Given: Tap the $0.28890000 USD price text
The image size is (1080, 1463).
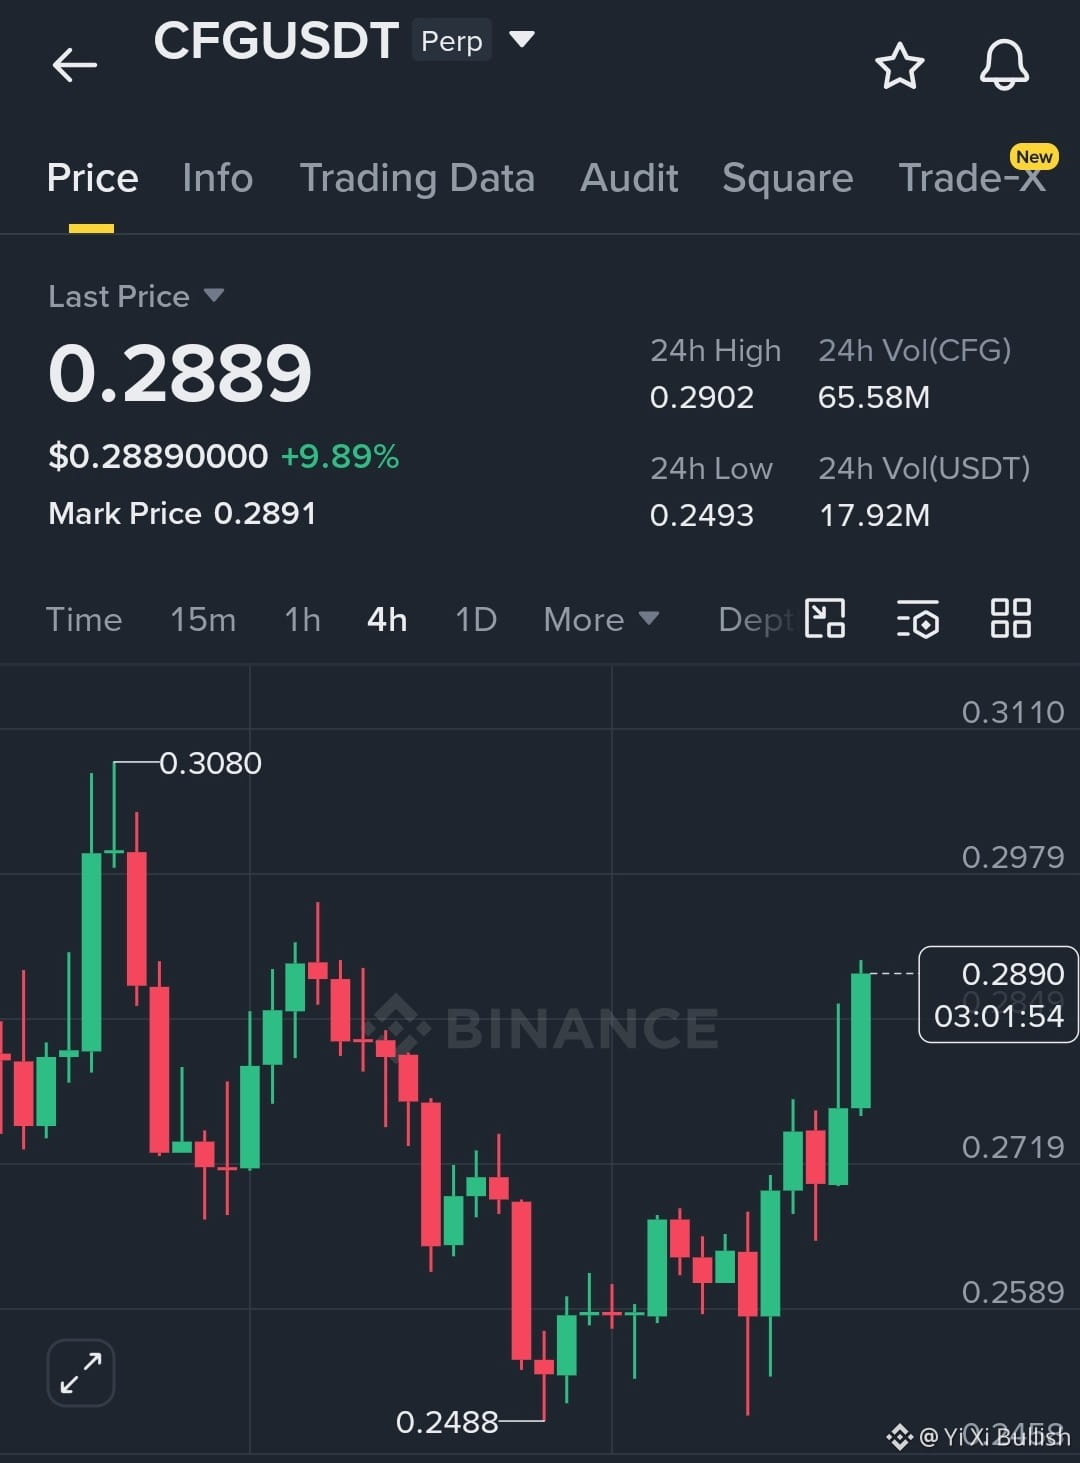Looking at the screenshot, I should 158,456.
